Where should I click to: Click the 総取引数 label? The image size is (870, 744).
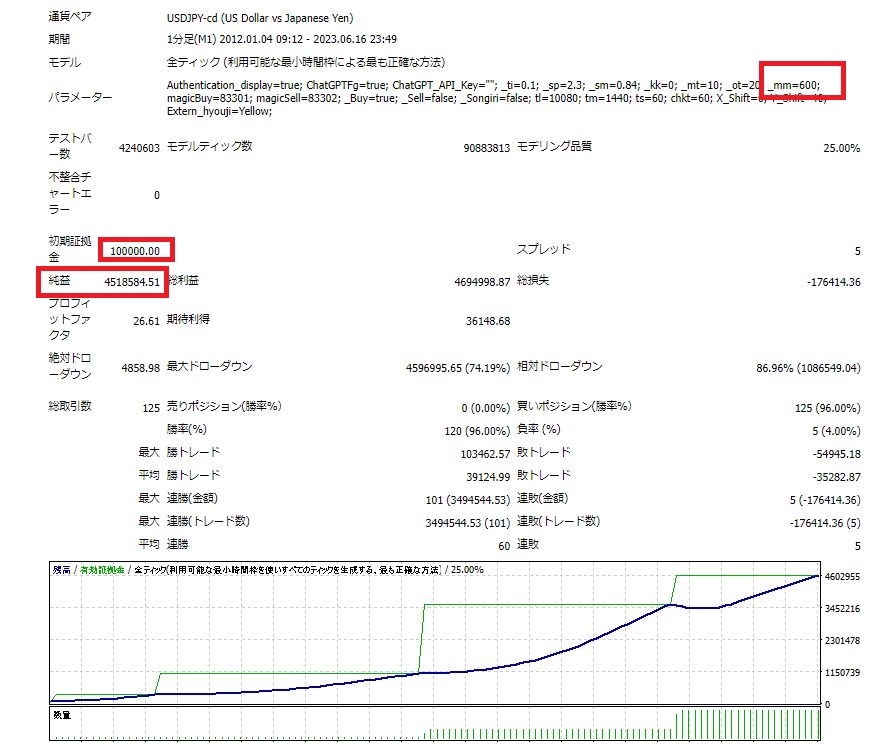point(69,406)
